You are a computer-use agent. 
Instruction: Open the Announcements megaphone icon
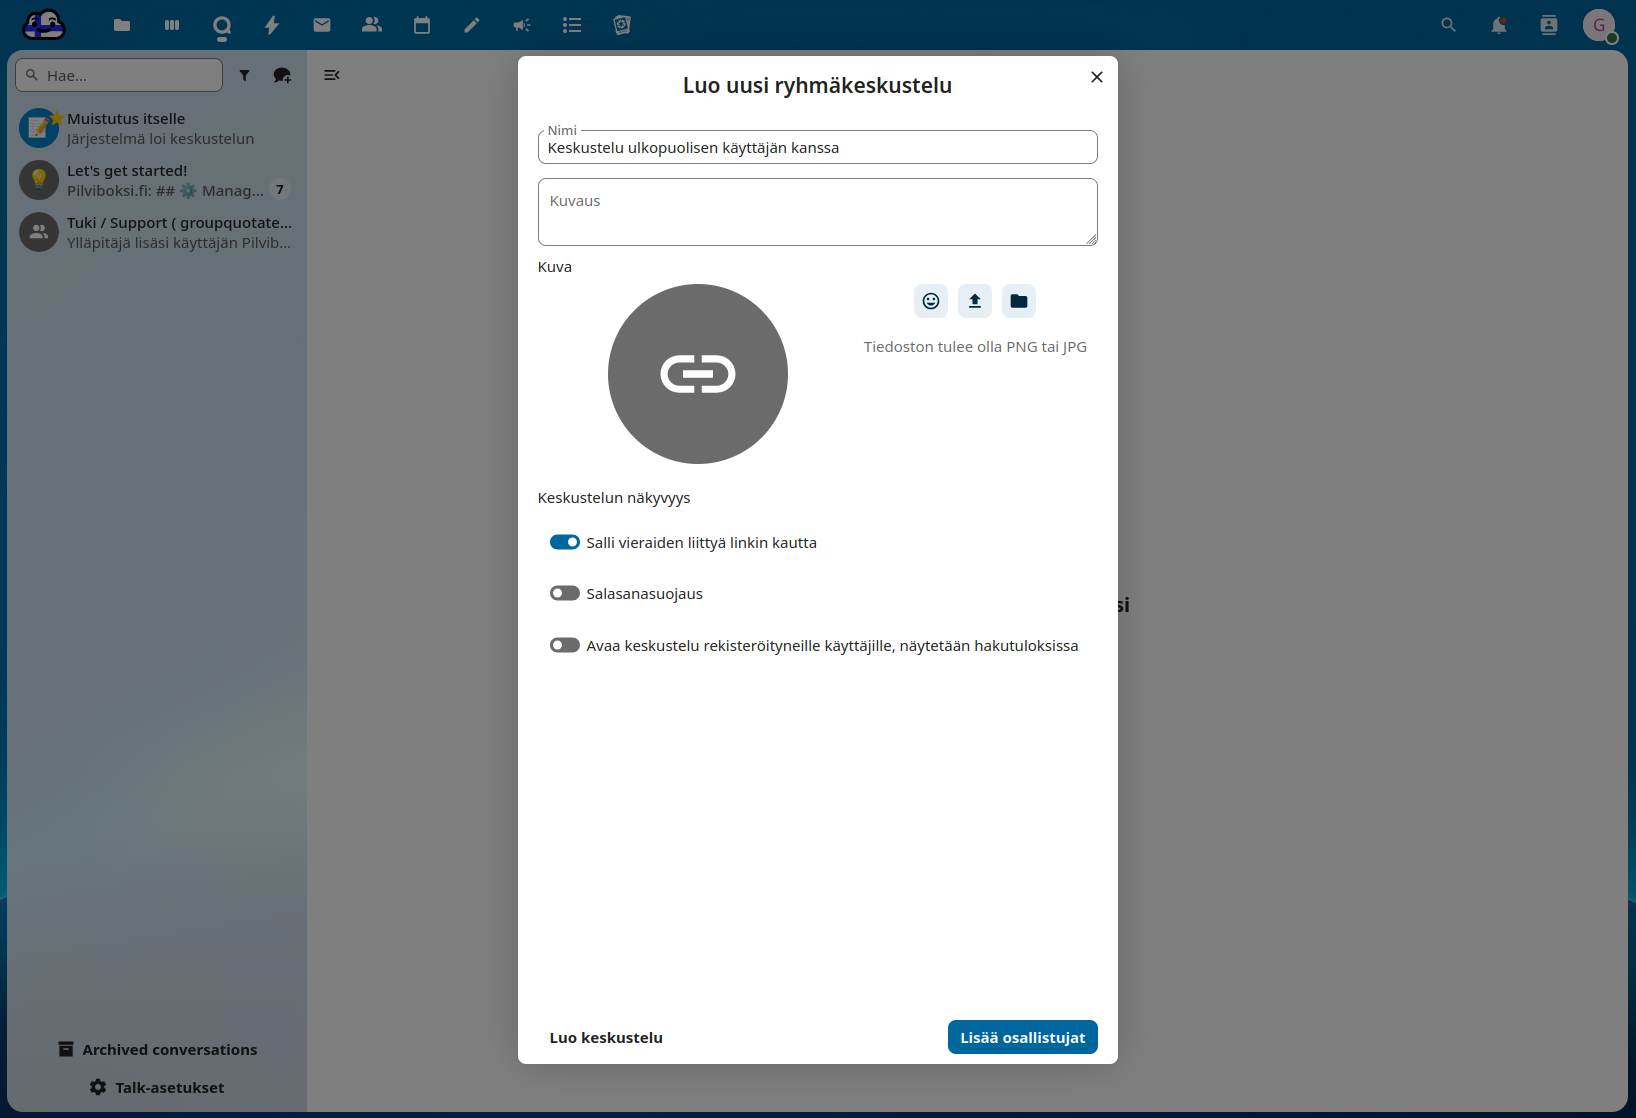pos(522,25)
